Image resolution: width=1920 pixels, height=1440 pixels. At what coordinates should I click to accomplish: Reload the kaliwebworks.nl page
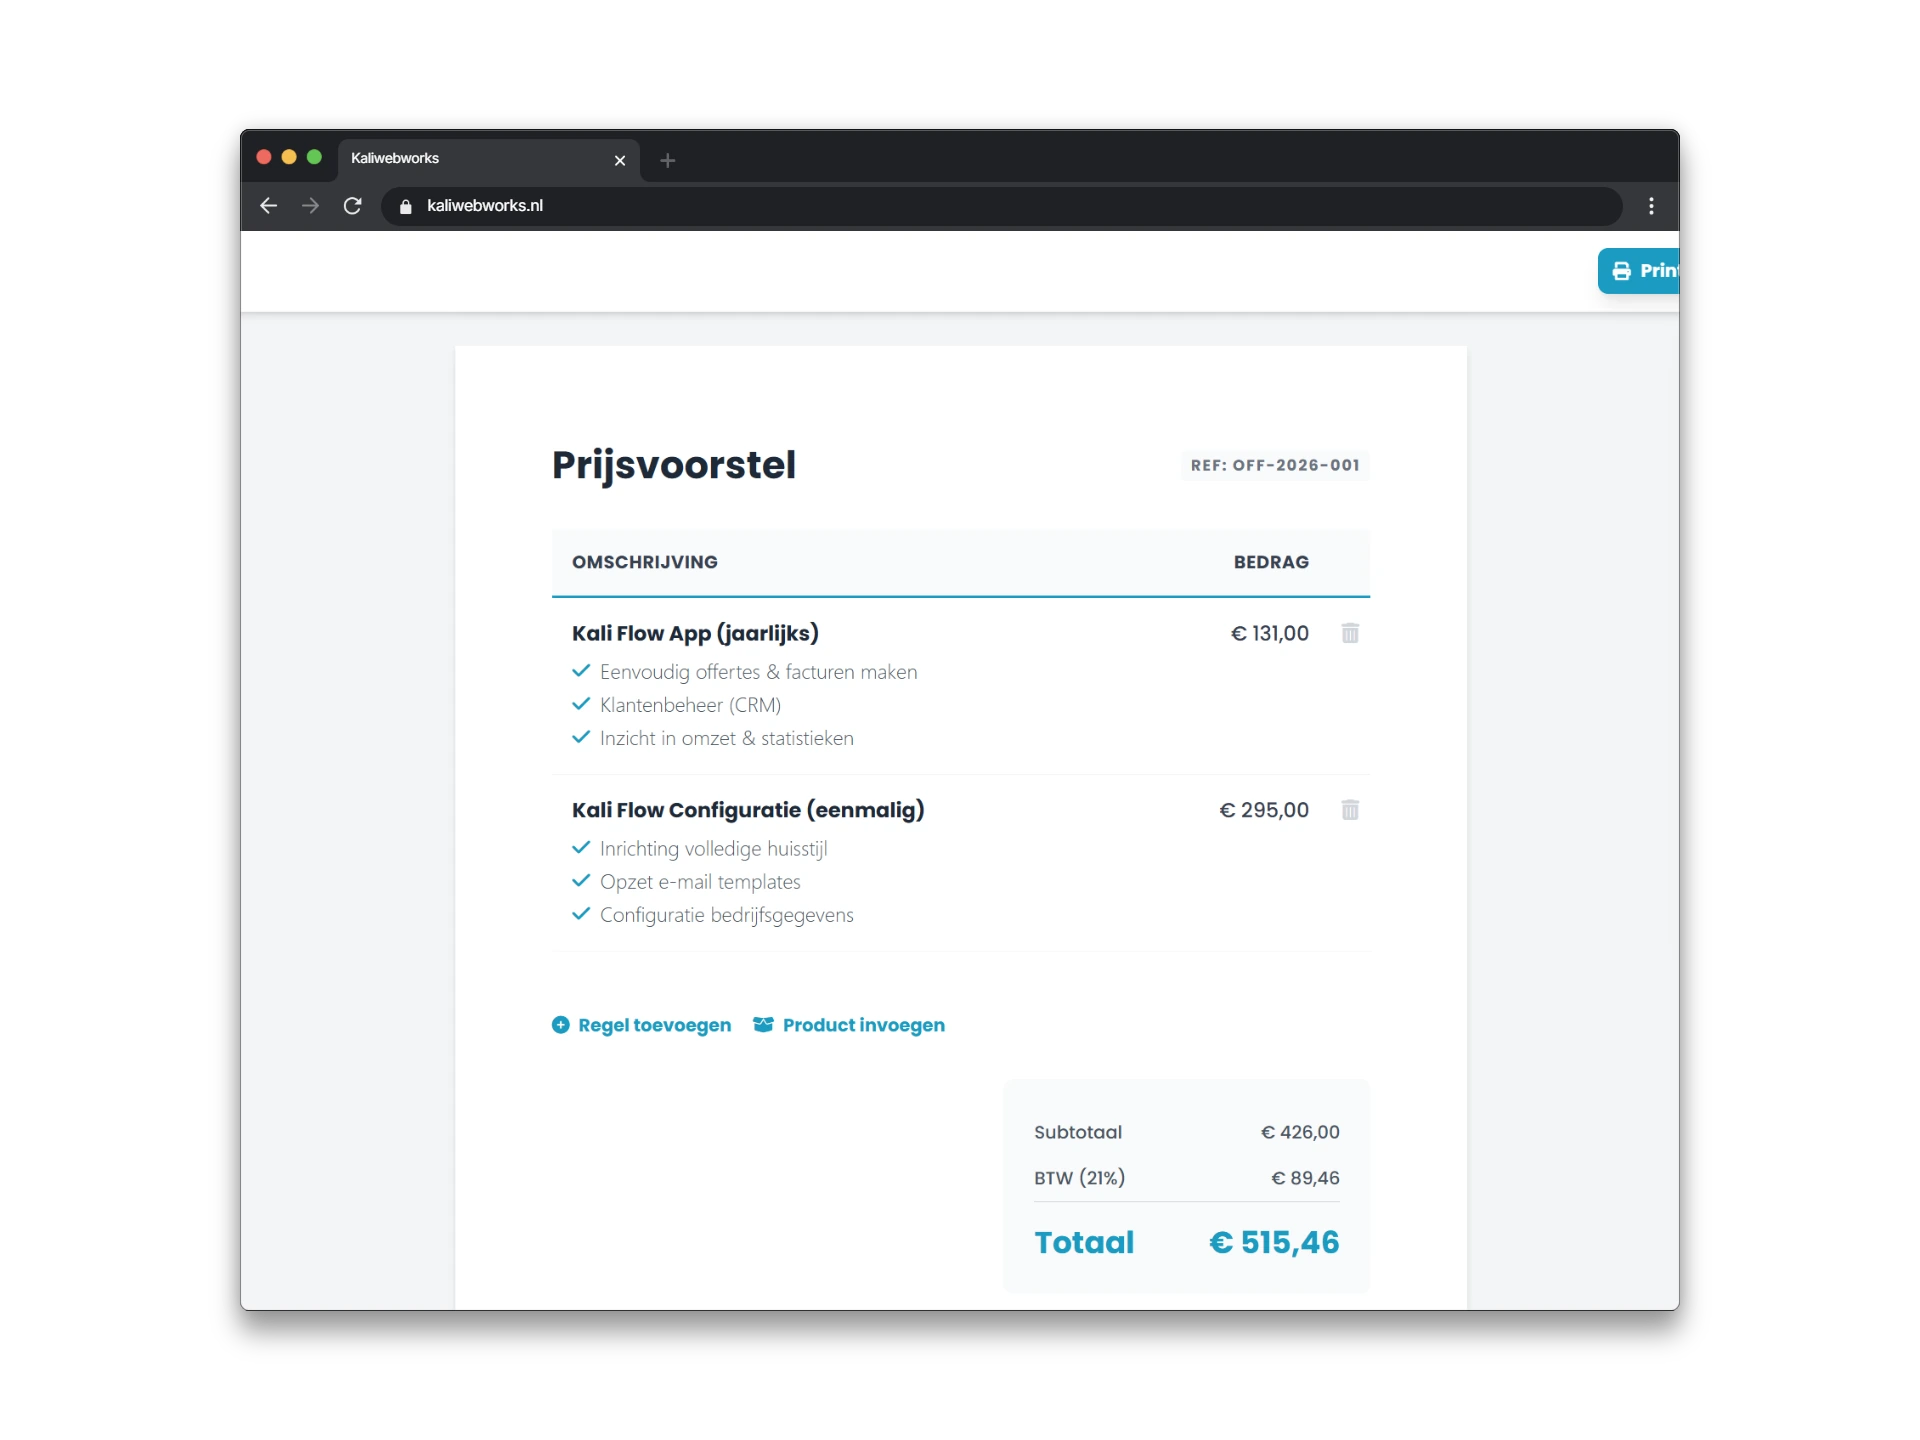point(353,206)
